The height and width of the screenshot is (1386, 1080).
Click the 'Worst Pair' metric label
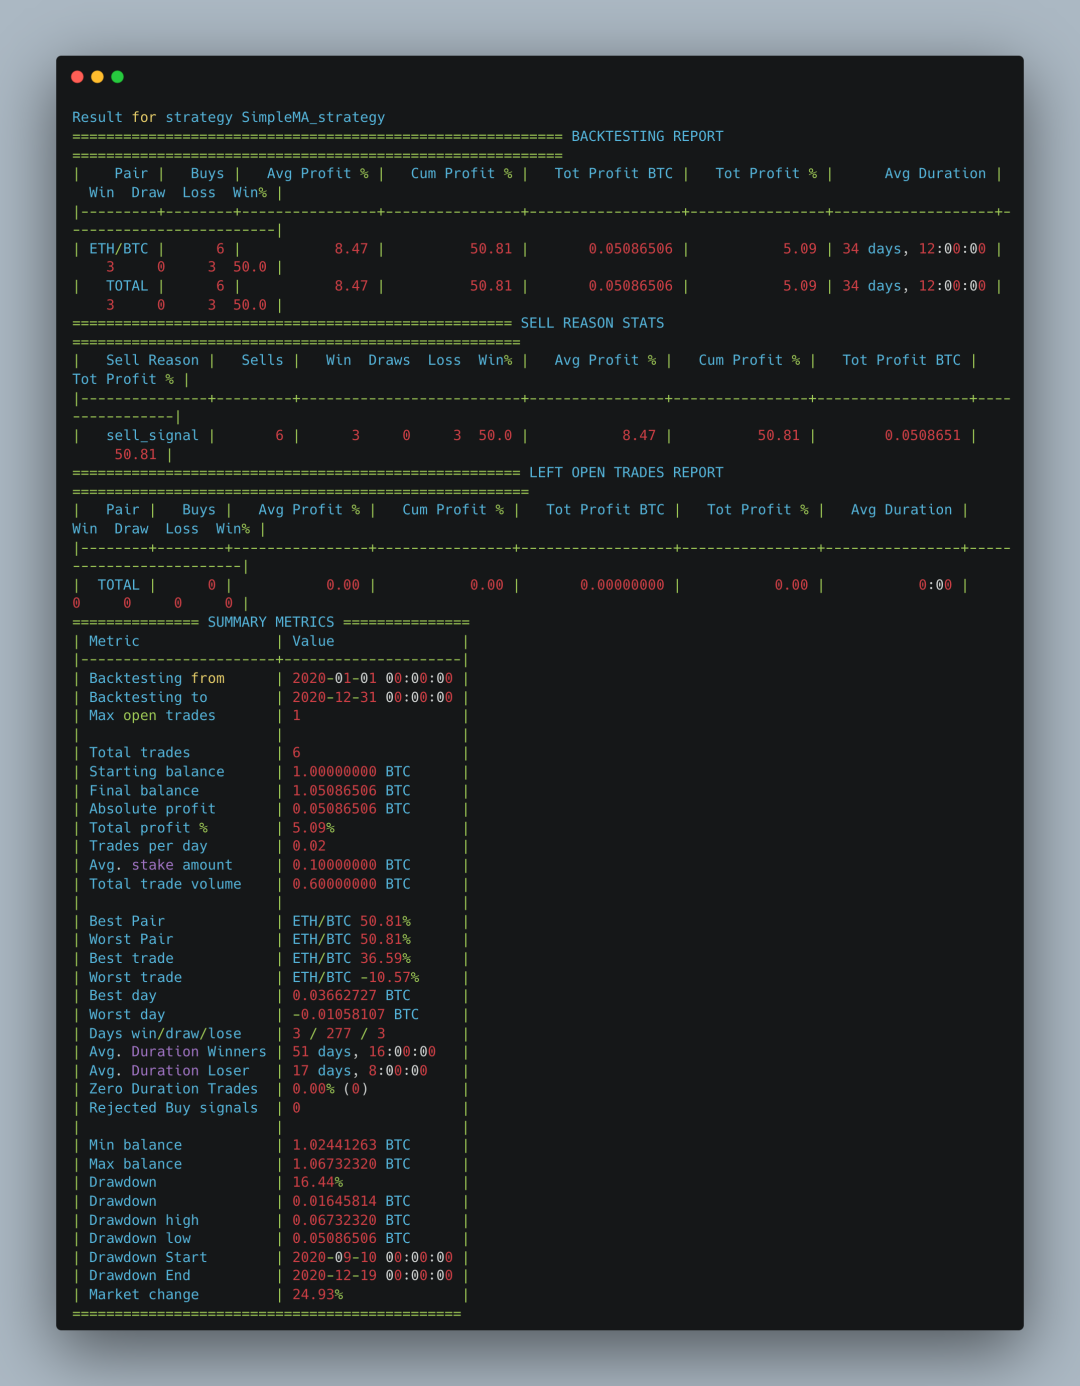131,940
